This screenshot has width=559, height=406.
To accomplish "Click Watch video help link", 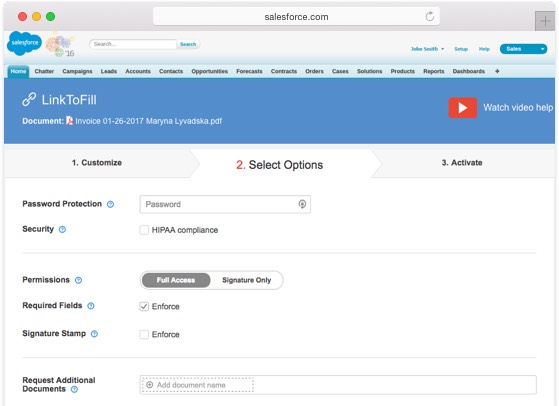I will tap(518, 107).
